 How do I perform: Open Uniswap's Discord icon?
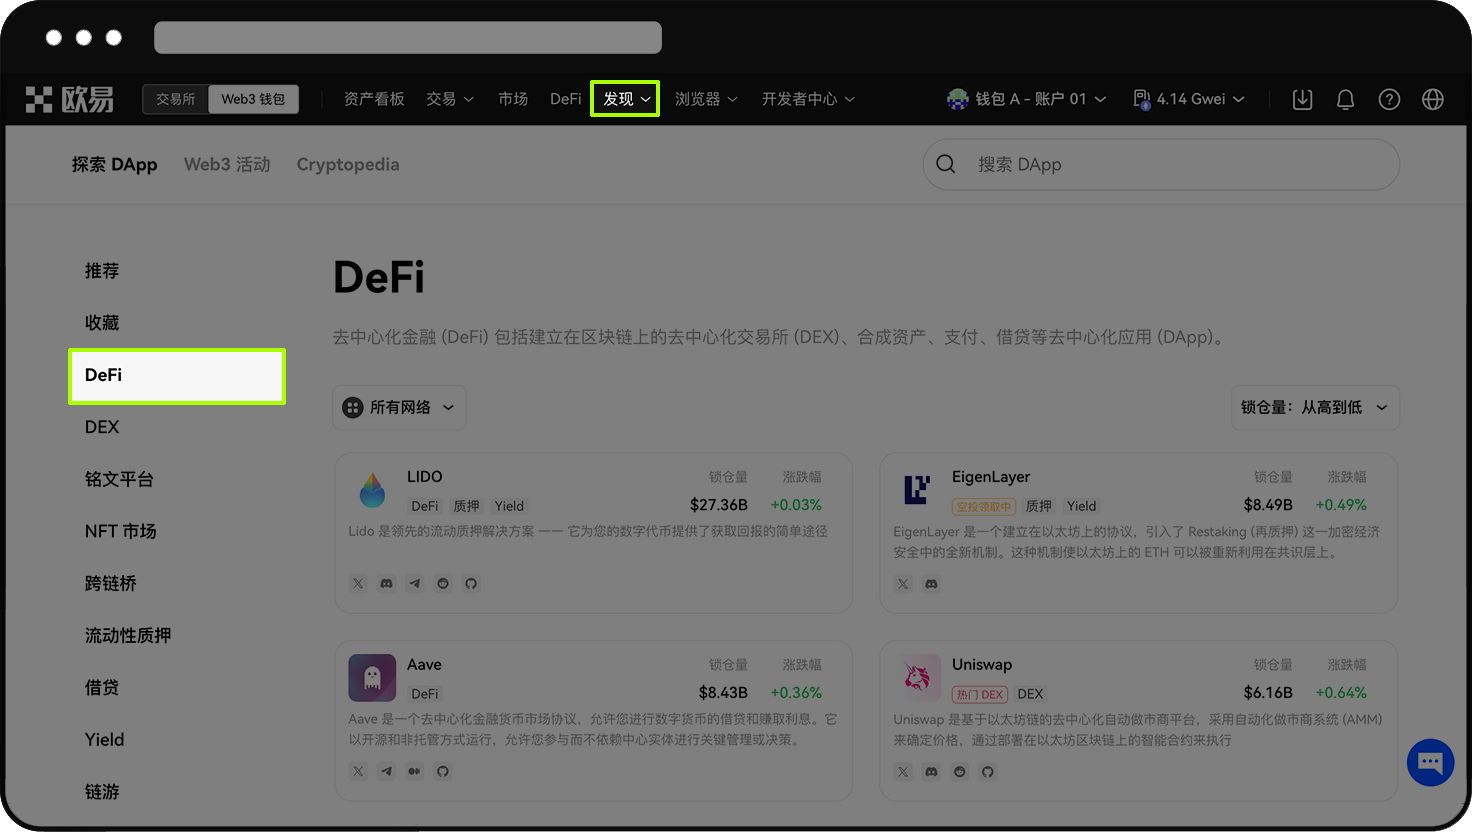point(931,771)
